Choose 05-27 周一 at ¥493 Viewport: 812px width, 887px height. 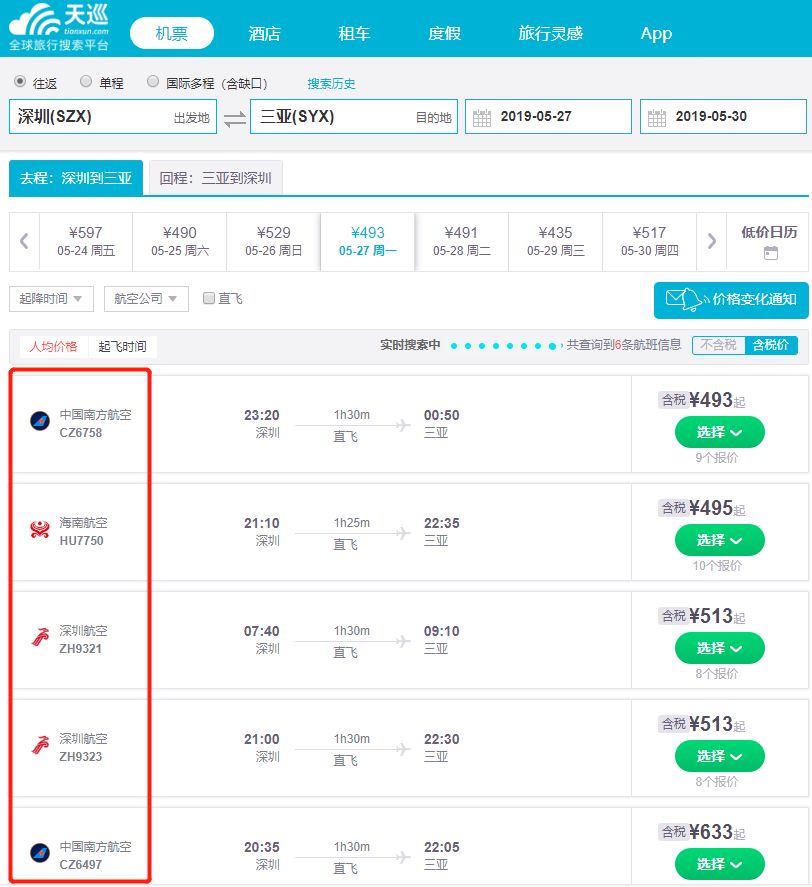point(368,242)
